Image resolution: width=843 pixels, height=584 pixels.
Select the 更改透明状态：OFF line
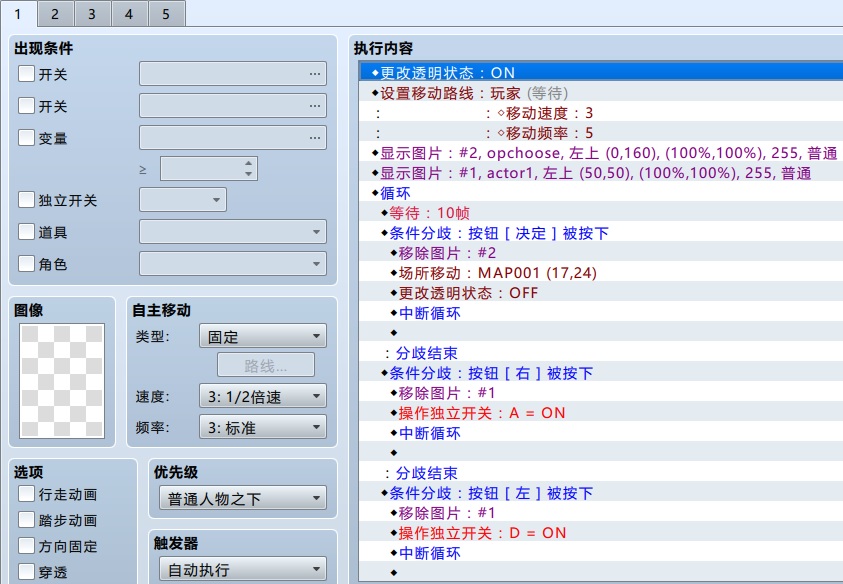pyautogui.click(x=601, y=293)
